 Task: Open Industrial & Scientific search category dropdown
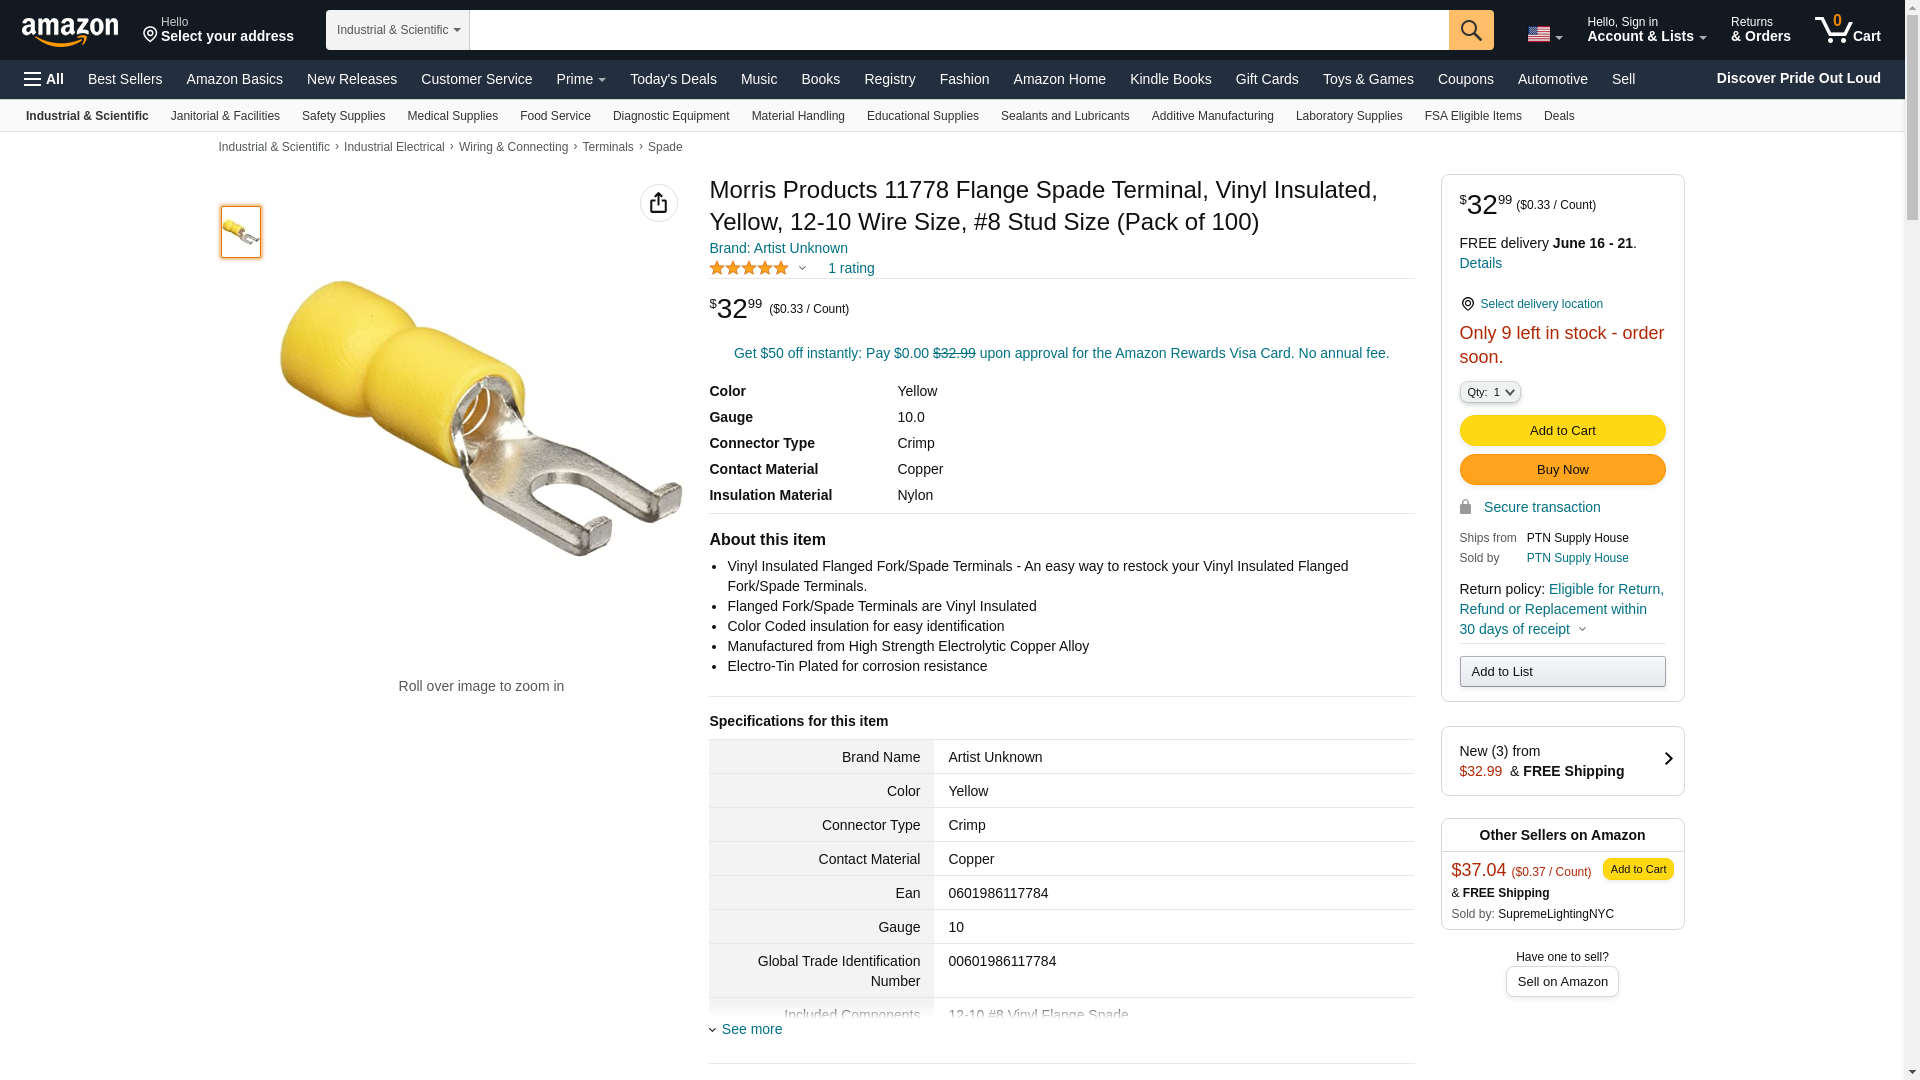point(398,30)
